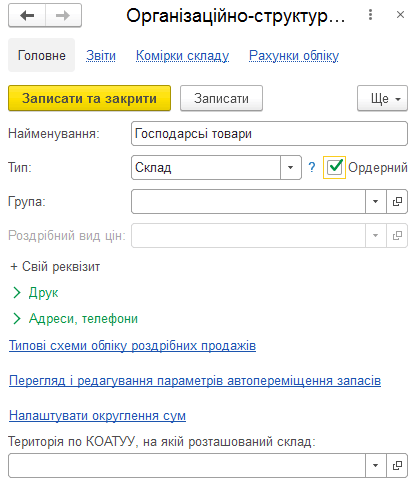This screenshot has height=483, width=412.
Task: Close the form with the X icon
Action: [400, 15]
